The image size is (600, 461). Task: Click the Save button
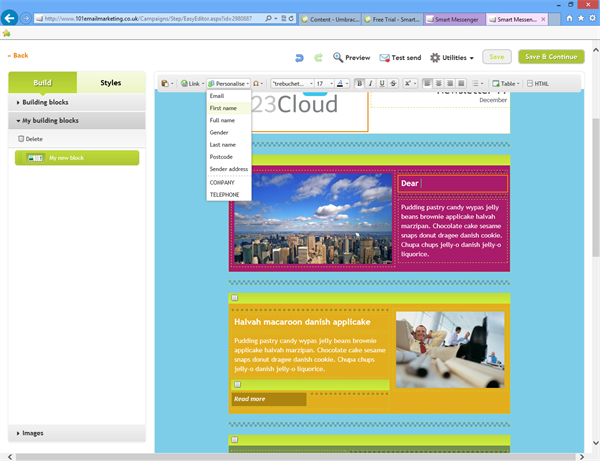pyautogui.click(x=497, y=57)
